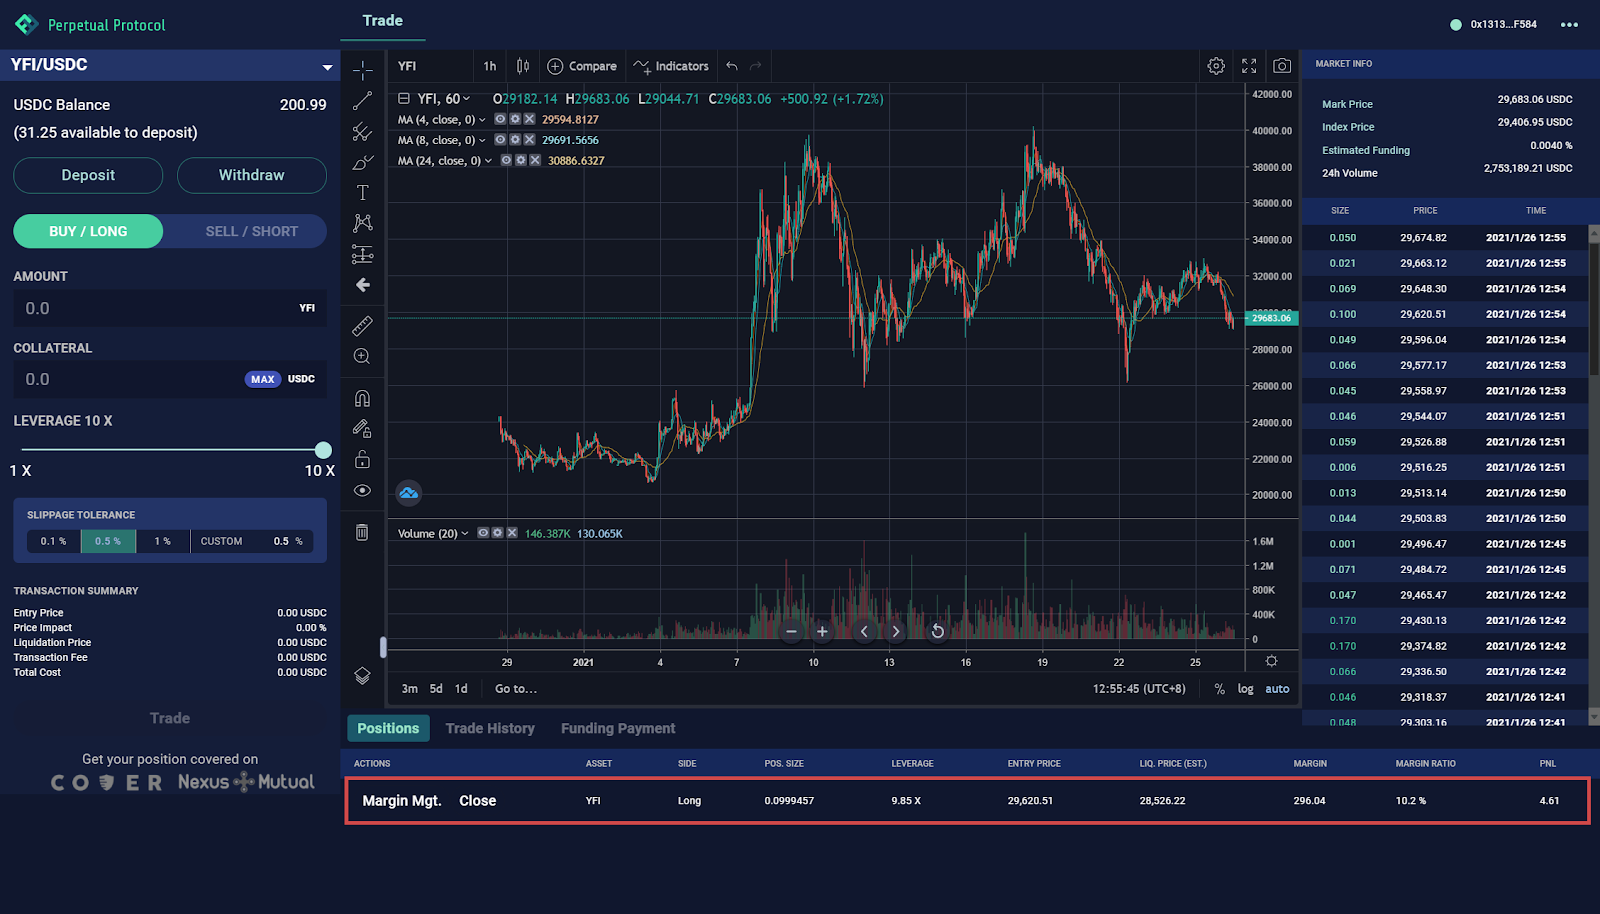
Task: Hide all drawings with the eye icon
Action: click(362, 490)
